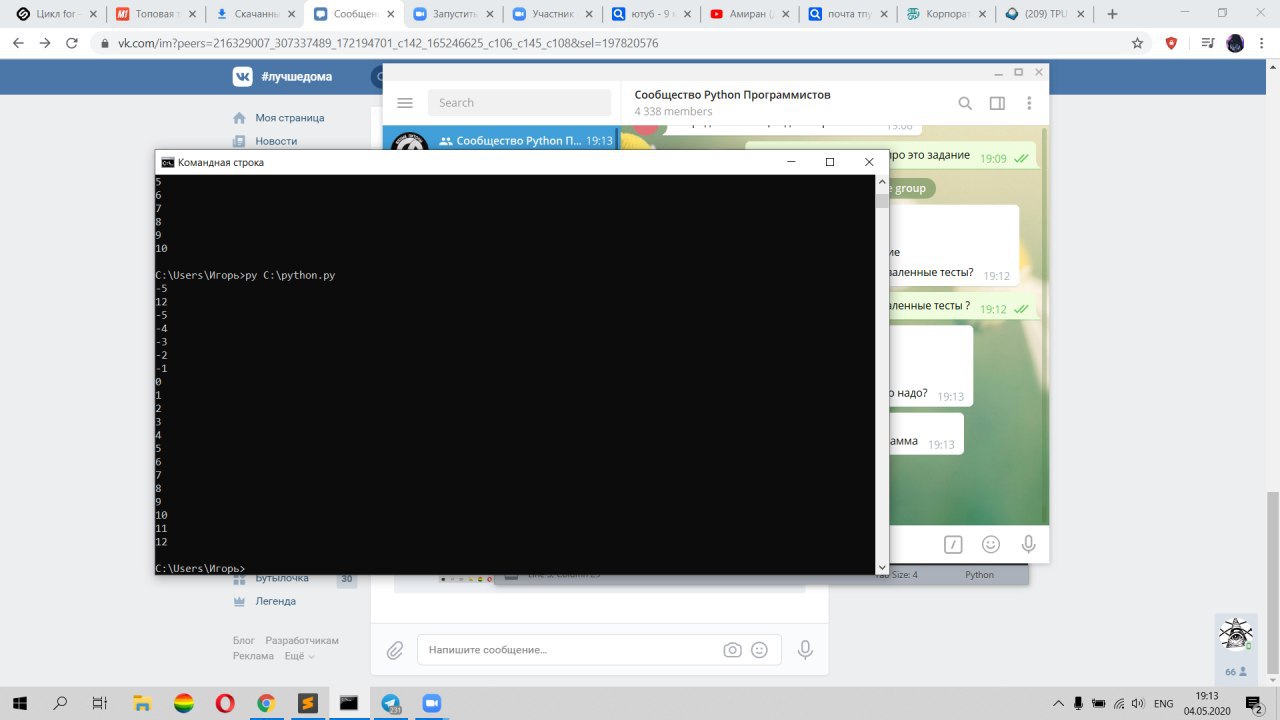The height and width of the screenshot is (720, 1280).
Task: Search in Telegram chat with magnifier icon
Action: [x=965, y=103]
